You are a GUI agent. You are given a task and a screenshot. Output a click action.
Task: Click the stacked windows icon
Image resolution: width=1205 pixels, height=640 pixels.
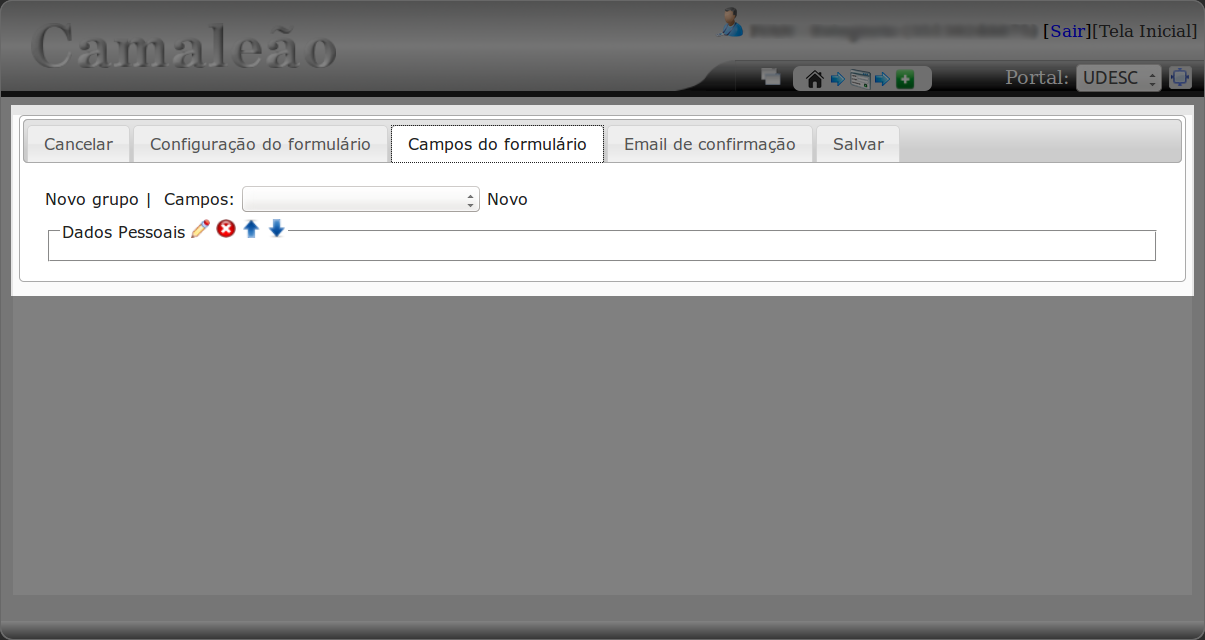[x=770, y=77]
